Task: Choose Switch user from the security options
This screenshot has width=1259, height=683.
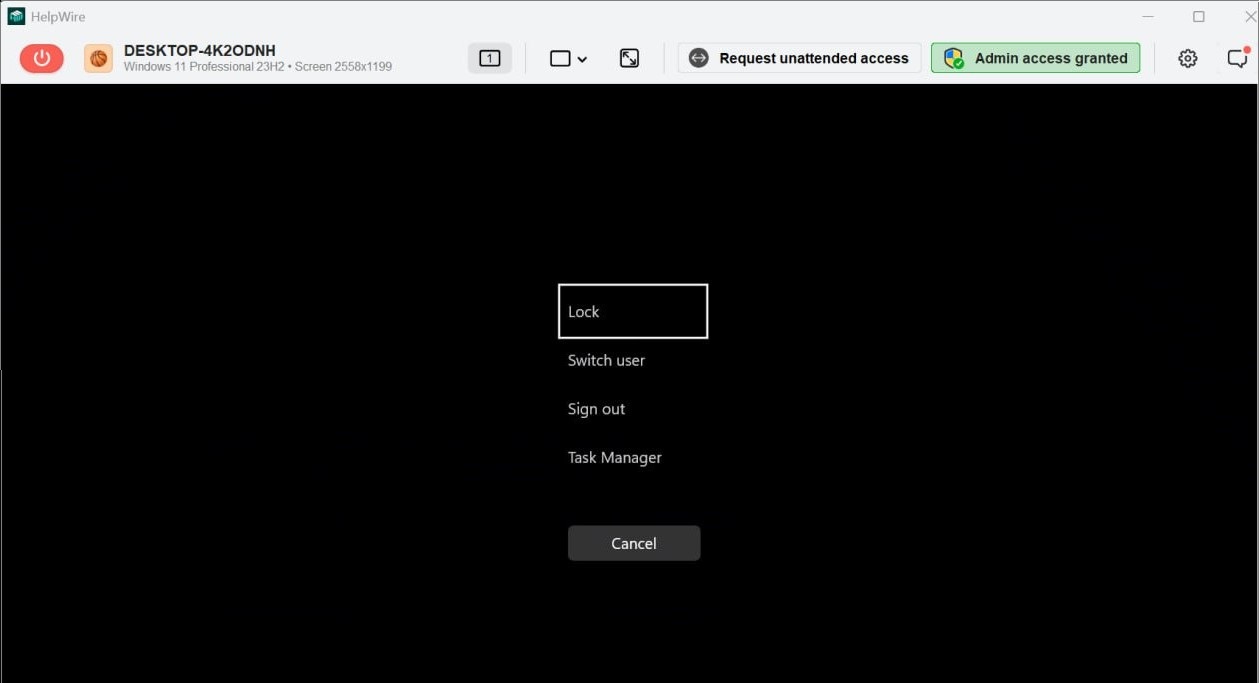Action: pos(606,360)
